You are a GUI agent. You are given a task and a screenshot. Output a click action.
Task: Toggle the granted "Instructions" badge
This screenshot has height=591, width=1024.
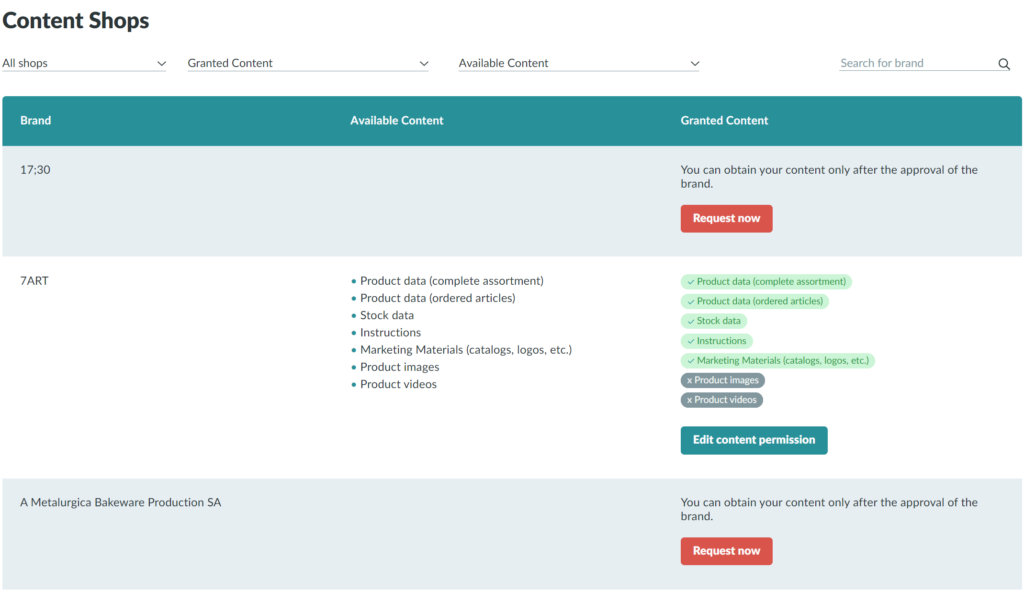tap(716, 340)
